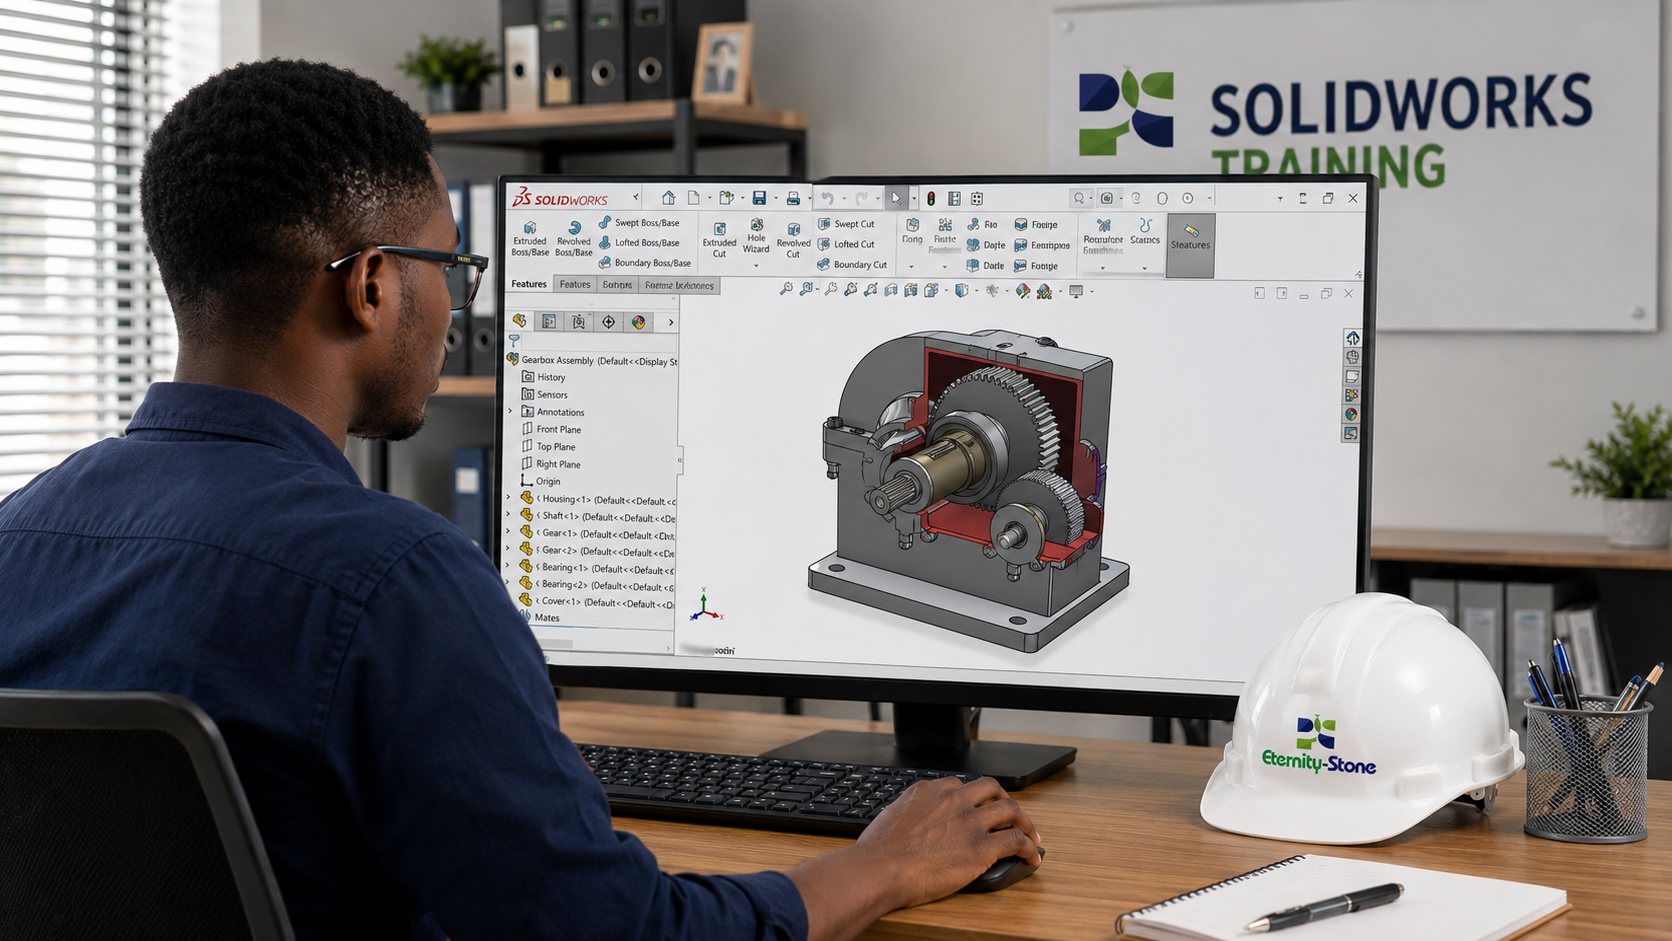The height and width of the screenshot is (941, 1672).
Task: Expand the Annotations folder
Action: pyautogui.click(x=509, y=411)
